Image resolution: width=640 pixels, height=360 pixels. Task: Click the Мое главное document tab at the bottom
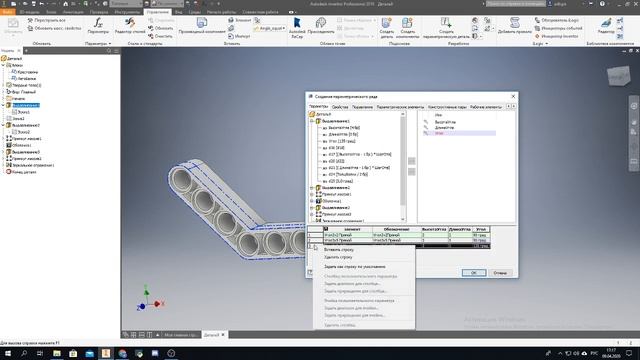[182, 335]
